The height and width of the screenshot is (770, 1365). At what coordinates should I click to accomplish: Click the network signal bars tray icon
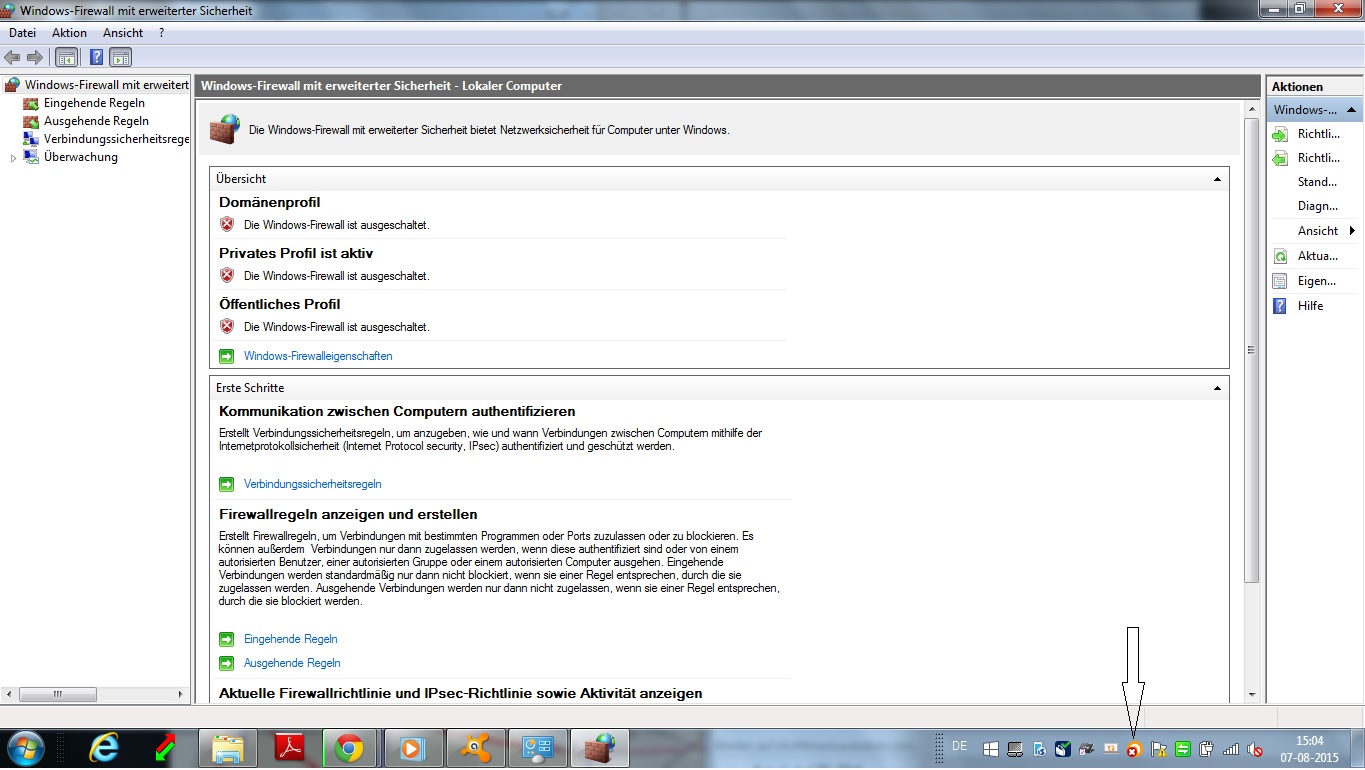[1231, 749]
